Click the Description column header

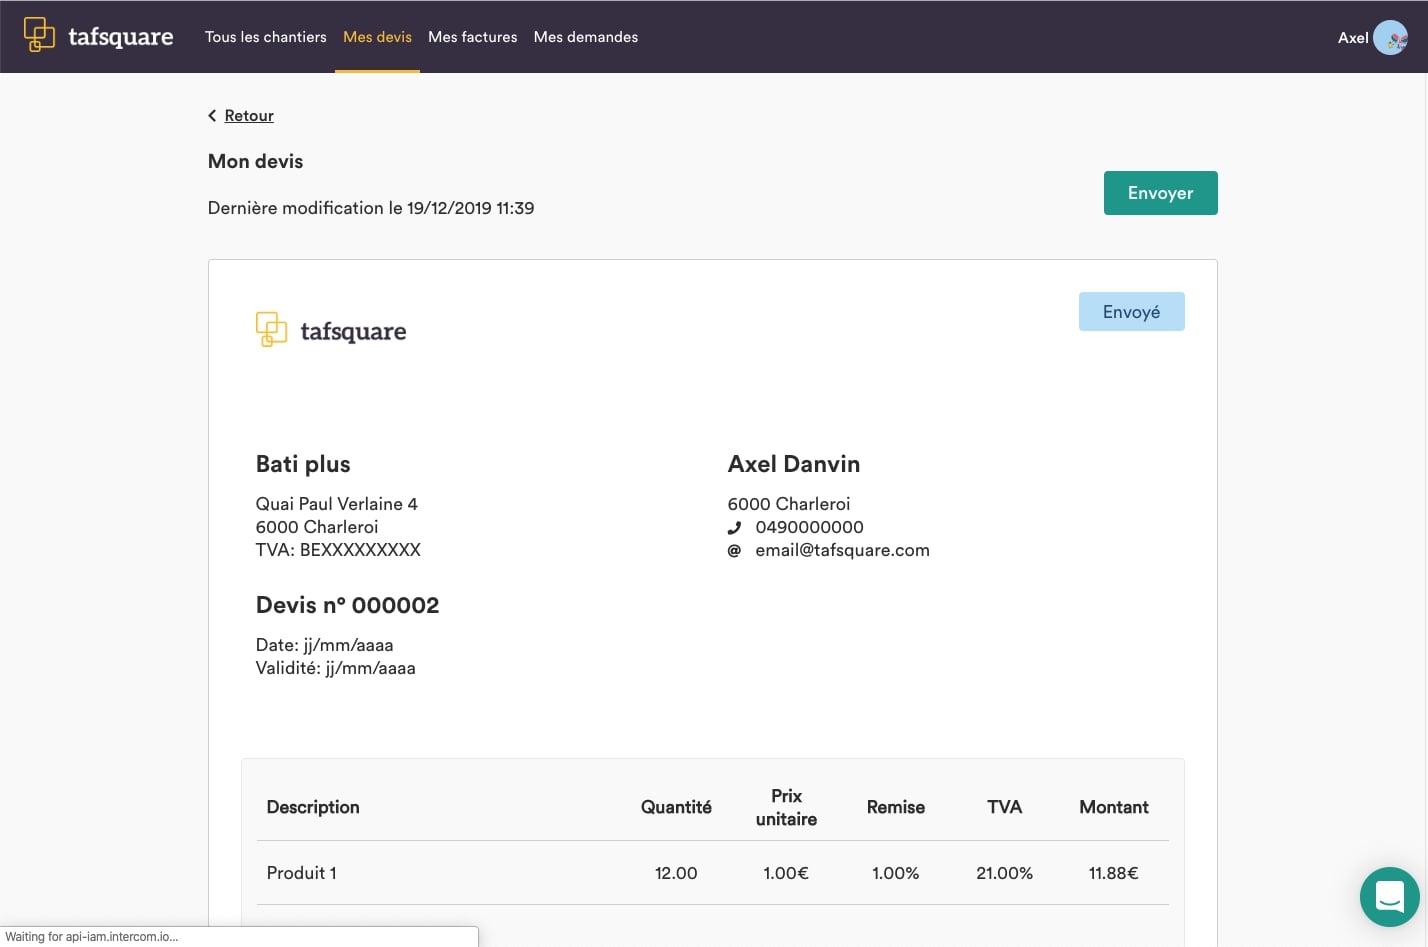[x=313, y=807]
